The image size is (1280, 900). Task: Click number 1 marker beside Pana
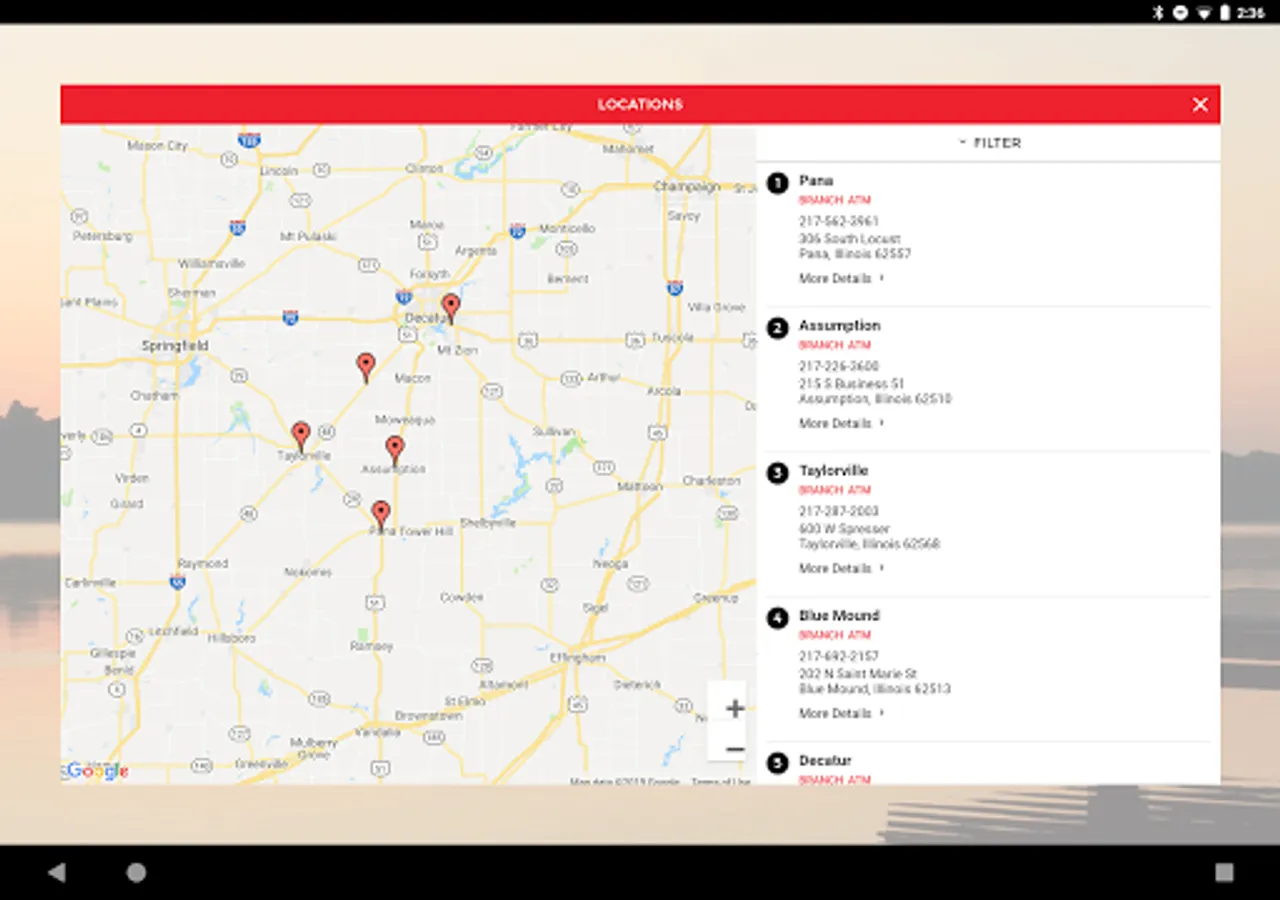(777, 183)
